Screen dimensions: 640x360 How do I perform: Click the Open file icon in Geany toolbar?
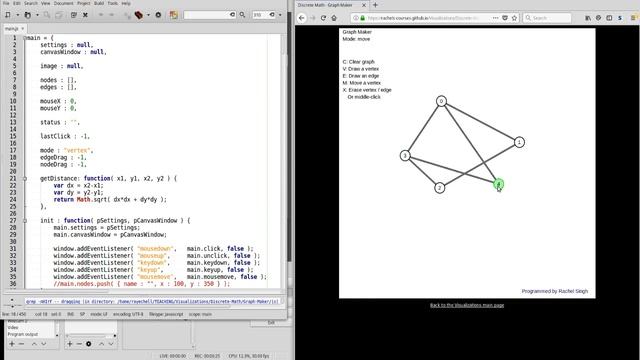[27, 15]
